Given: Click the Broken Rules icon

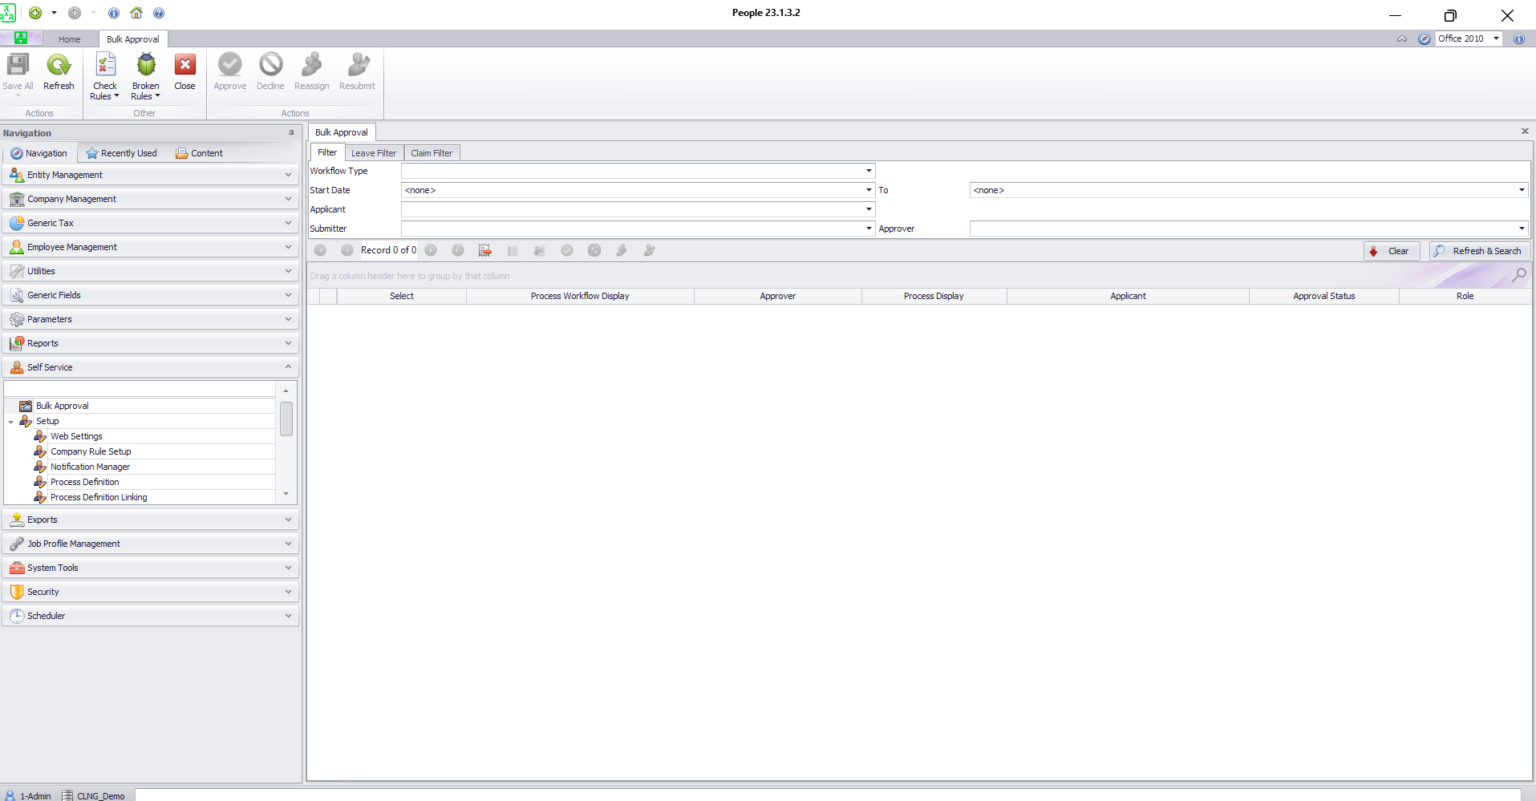Looking at the screenshot, I should click(145, 70).
